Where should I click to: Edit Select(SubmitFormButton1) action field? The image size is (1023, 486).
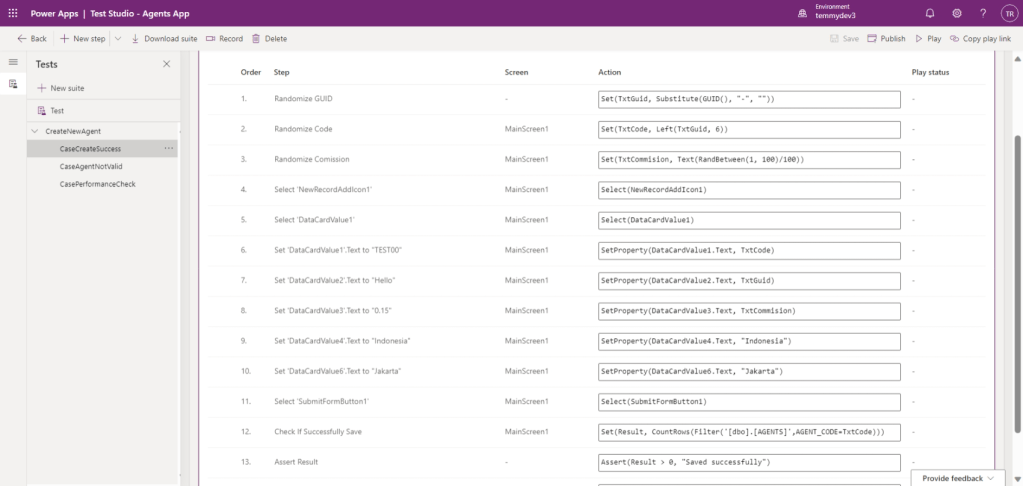[x=749, y=402]
